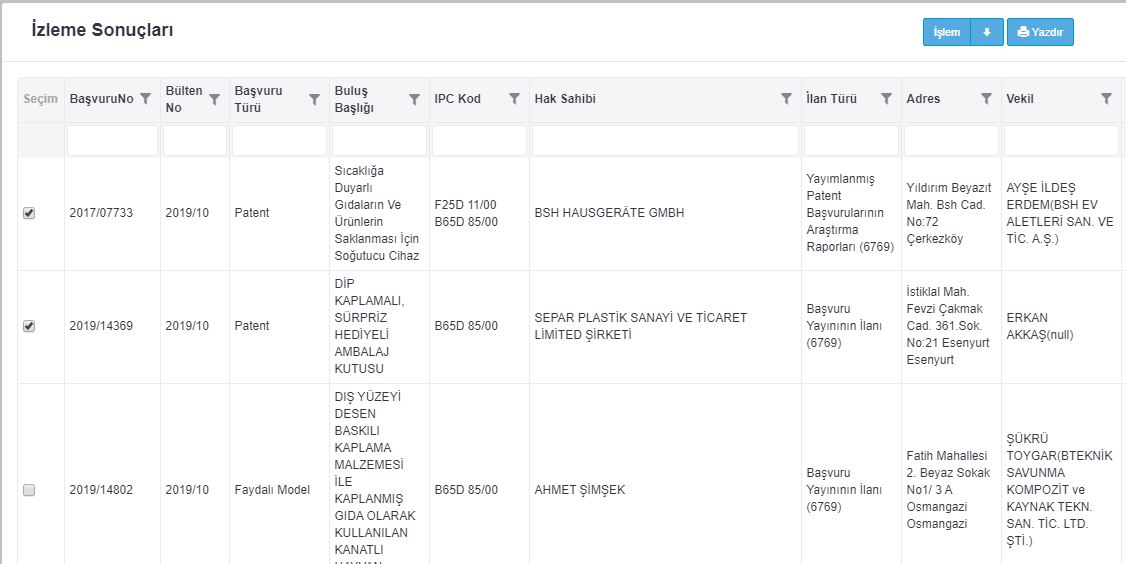
Task: Open the Hak Sahibi column filter icon
Action: coord(786,99)
